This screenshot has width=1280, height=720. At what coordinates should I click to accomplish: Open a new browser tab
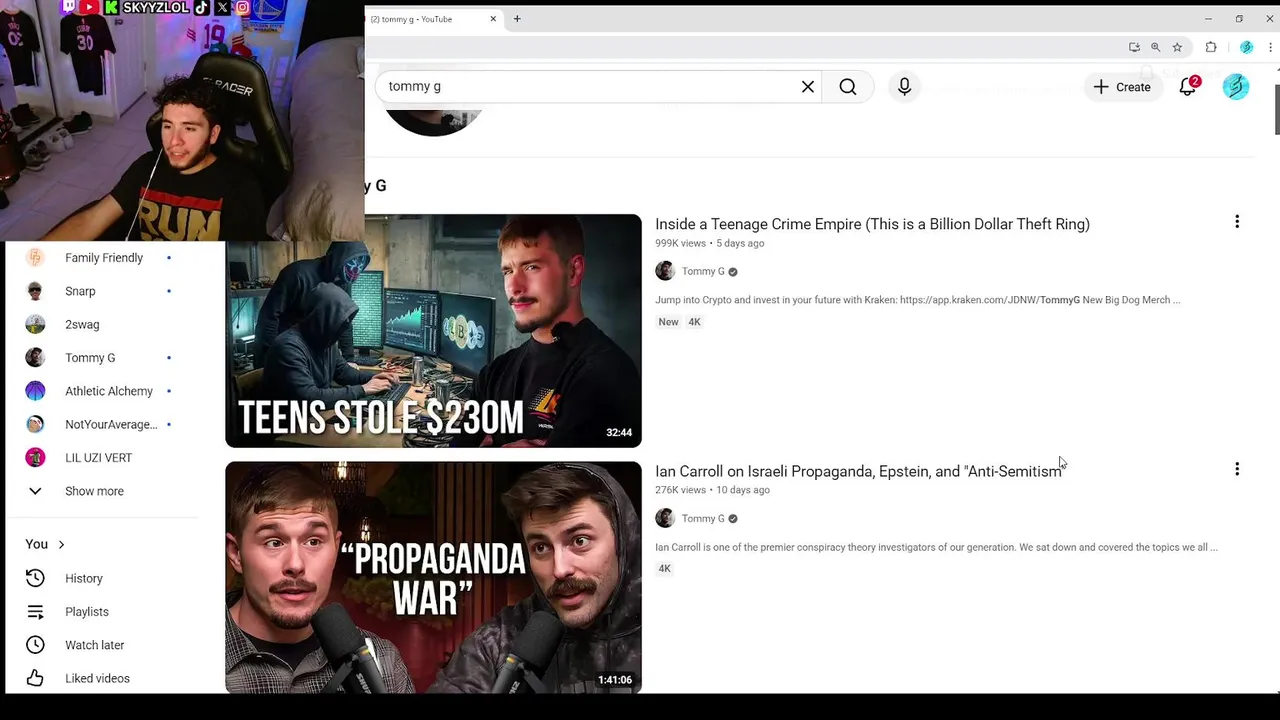tap(517, 19)
